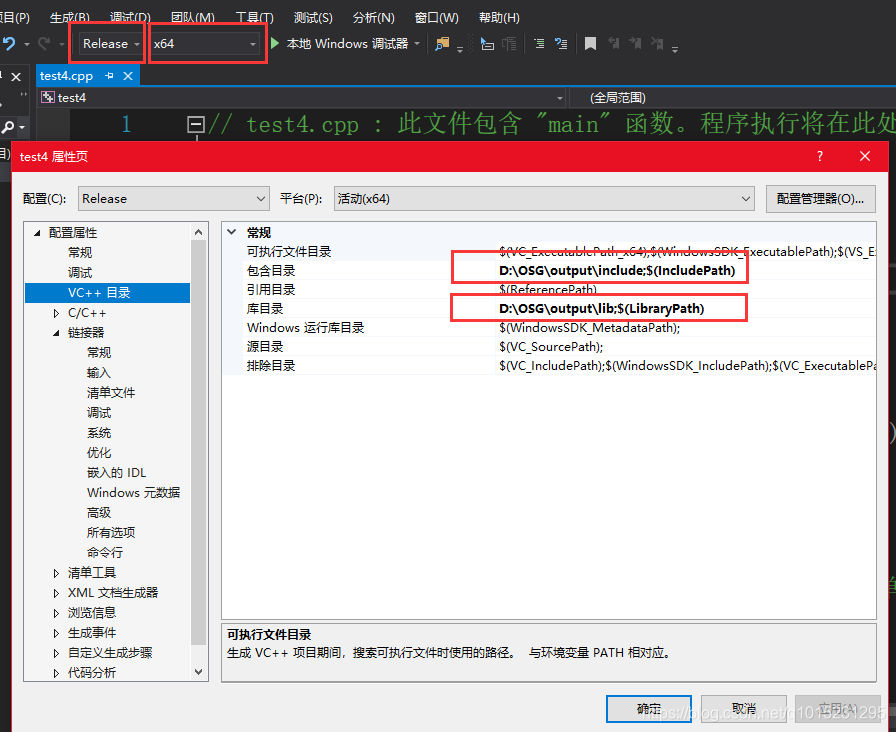Select 命令行 under 链接器
The height and width of the screenshot is (732, 896).
105,553
